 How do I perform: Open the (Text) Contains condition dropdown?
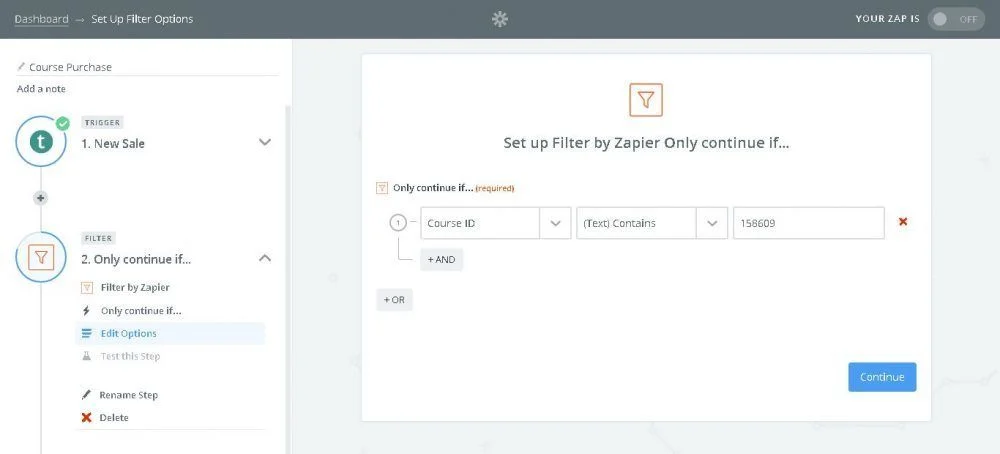(711, 223)
